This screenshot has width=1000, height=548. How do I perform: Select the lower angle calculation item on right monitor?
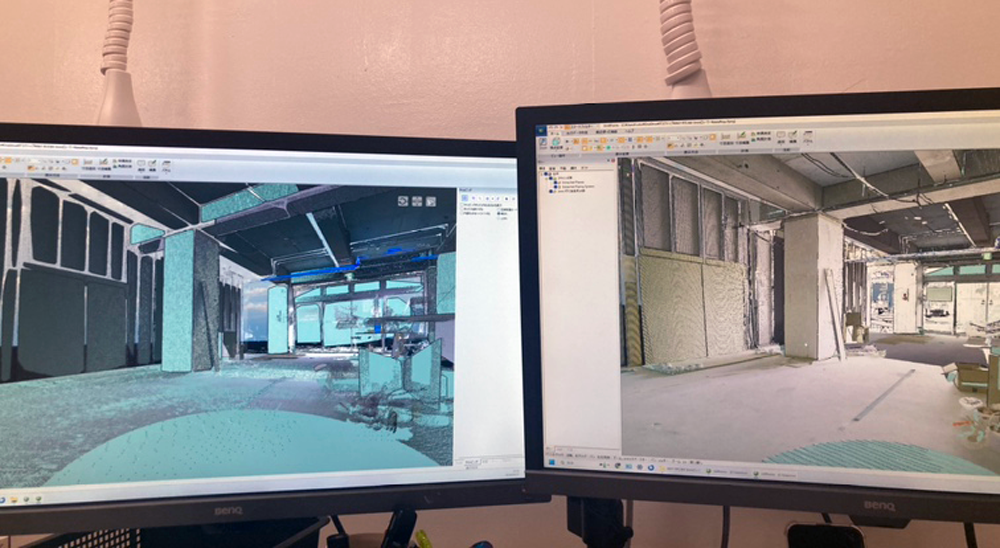761,139
